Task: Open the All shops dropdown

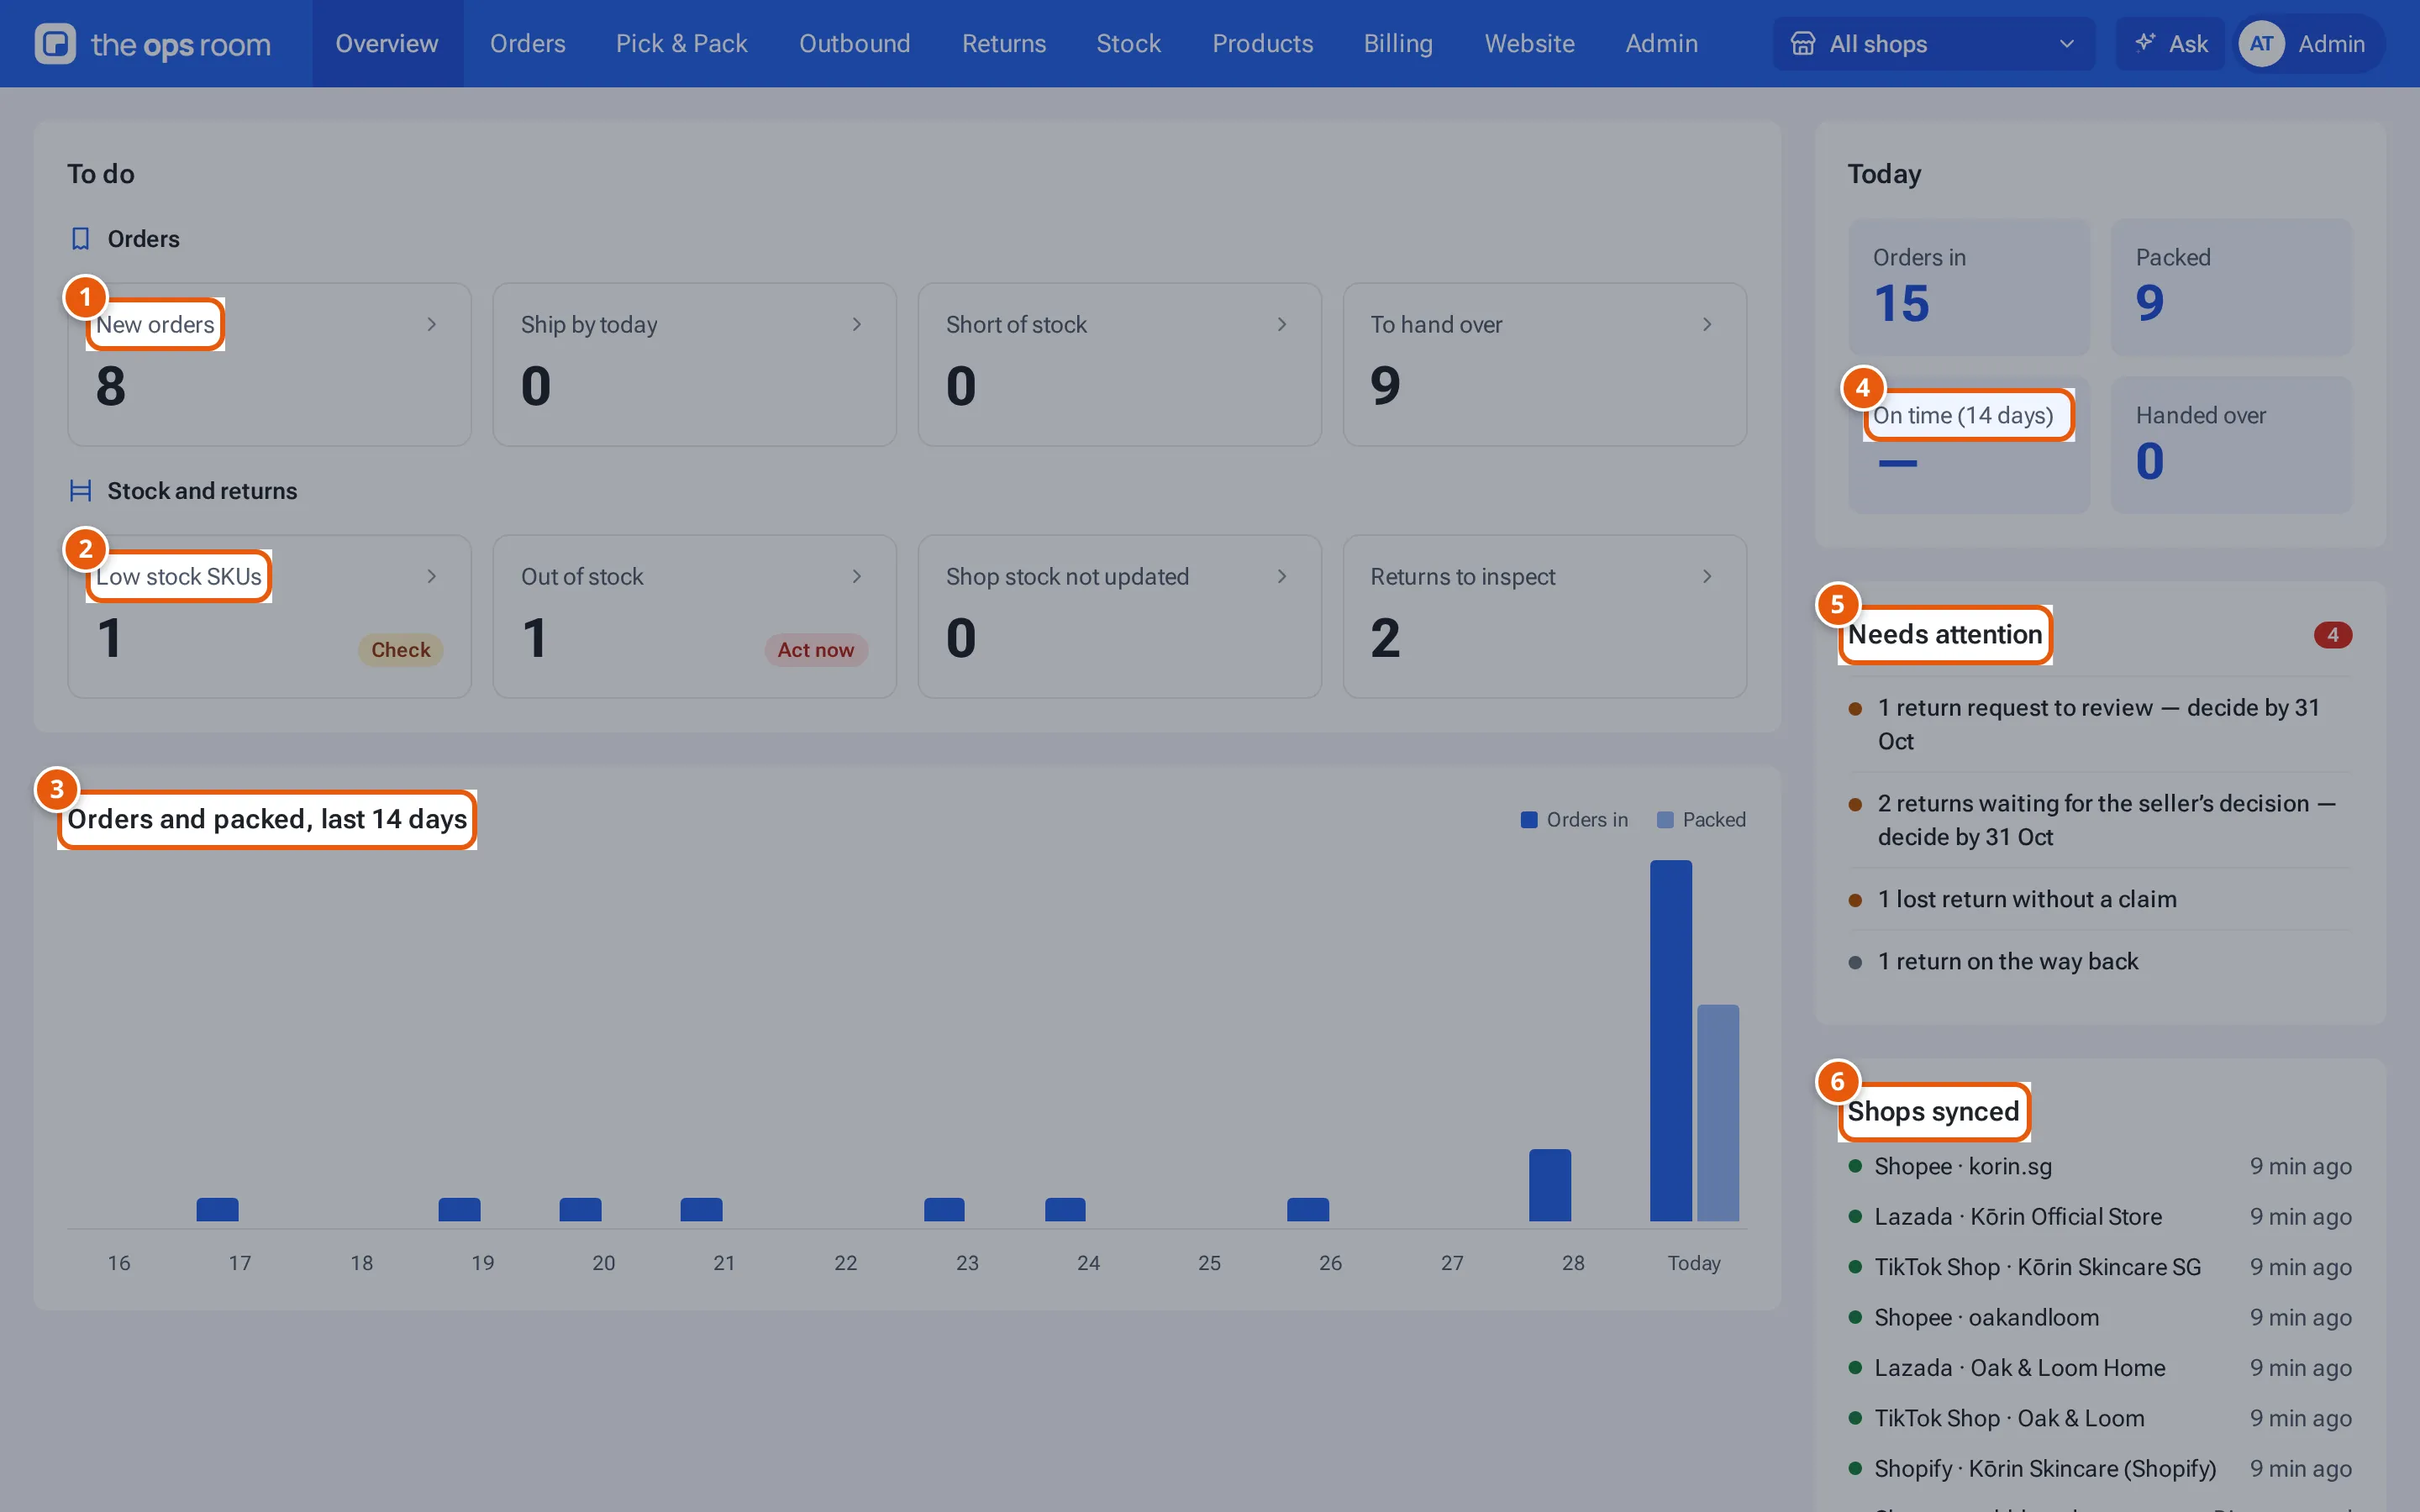Action: [1933, 44]
